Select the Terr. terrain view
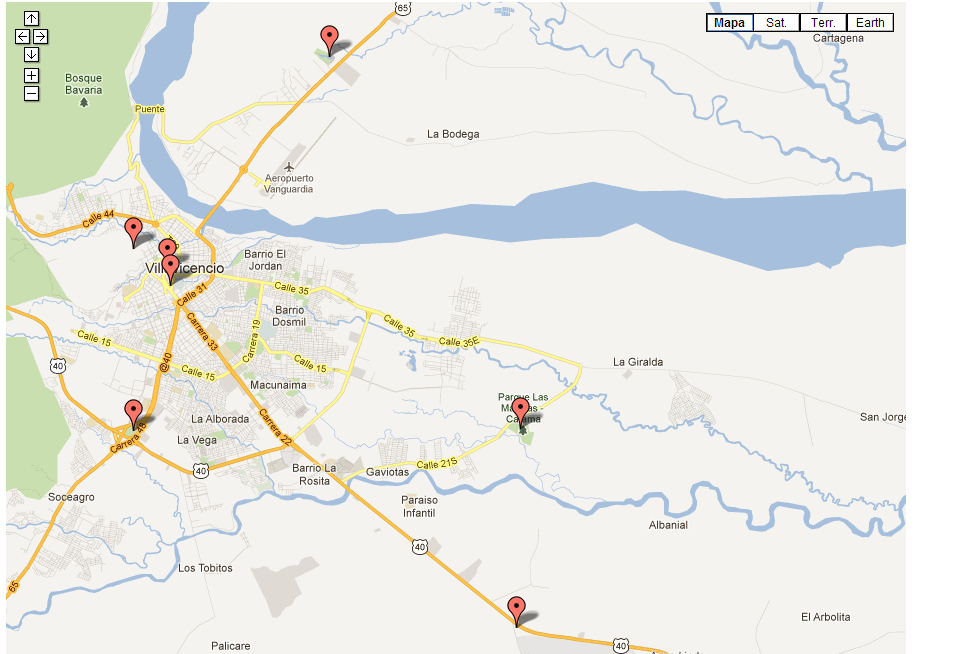959x654 pixels. pyautogui.click(x=823, y=23)
